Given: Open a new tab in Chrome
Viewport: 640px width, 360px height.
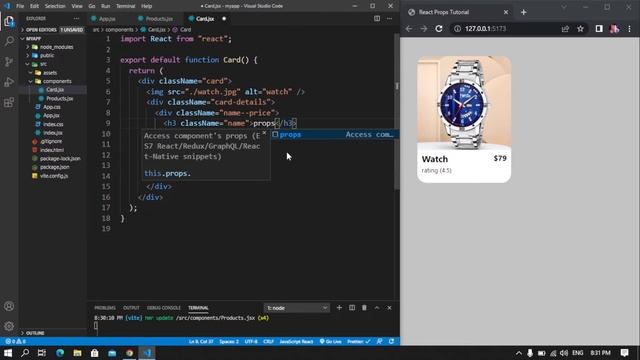Looking at the screenshot, I should pyautogui.click(x=524, y=12).
